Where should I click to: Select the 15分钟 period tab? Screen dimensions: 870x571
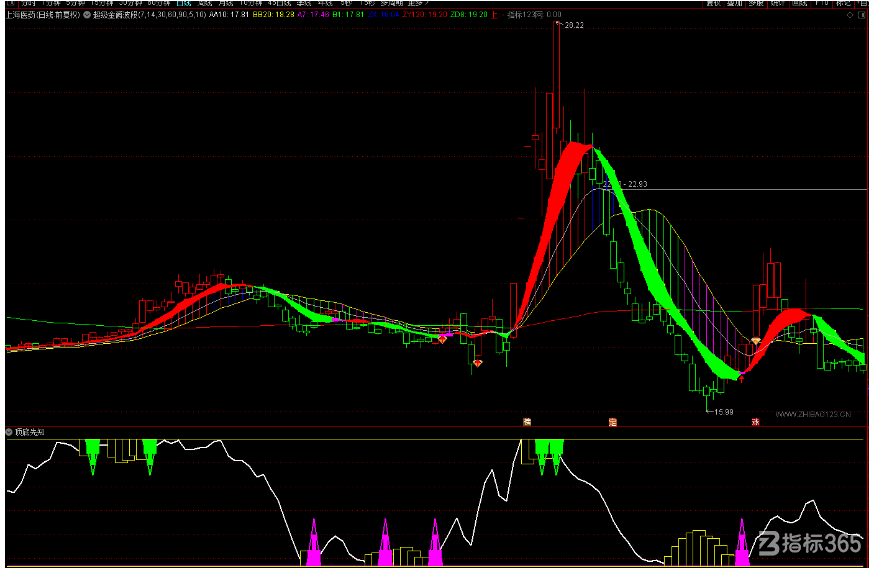(x=102, y=3)
